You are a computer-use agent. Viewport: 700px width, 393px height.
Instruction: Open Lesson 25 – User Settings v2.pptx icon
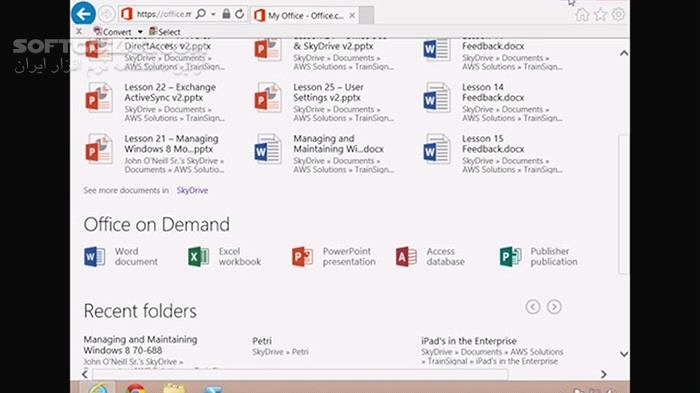(267, 97)
